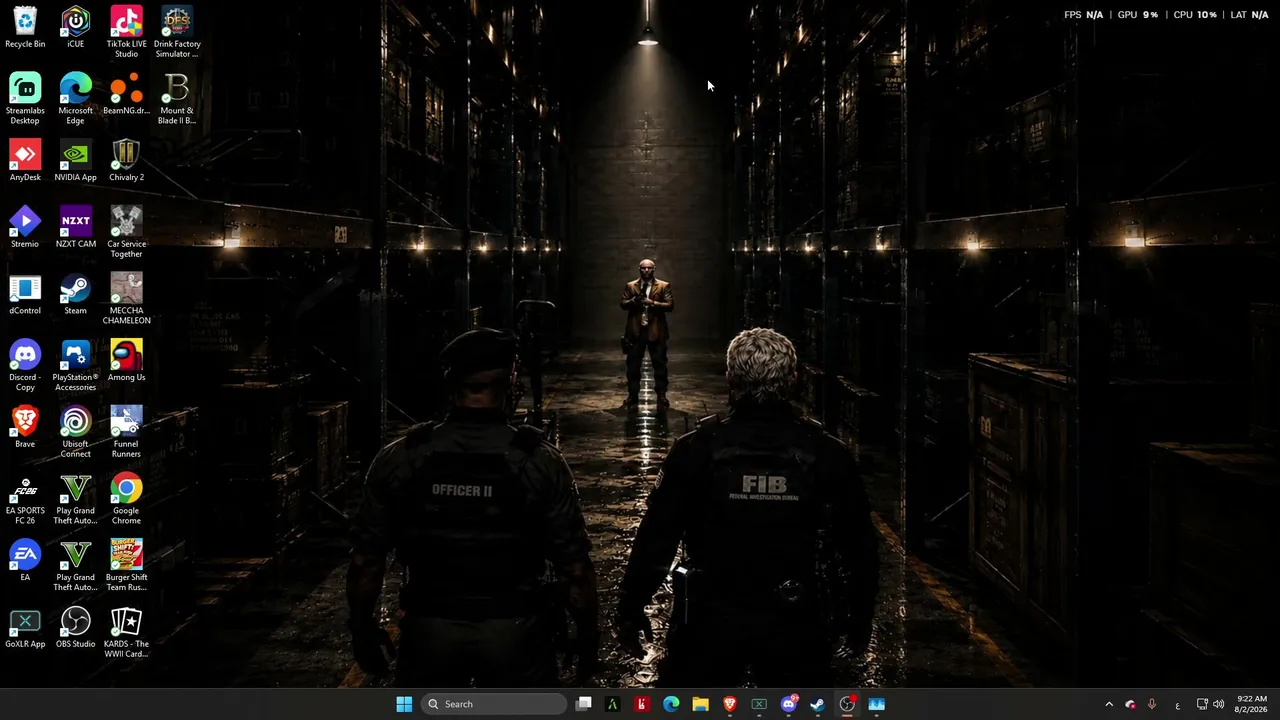Select the GoXLR App desktop icon
The height and width of the screenshot is (720, 1280).
pos(25,628)
